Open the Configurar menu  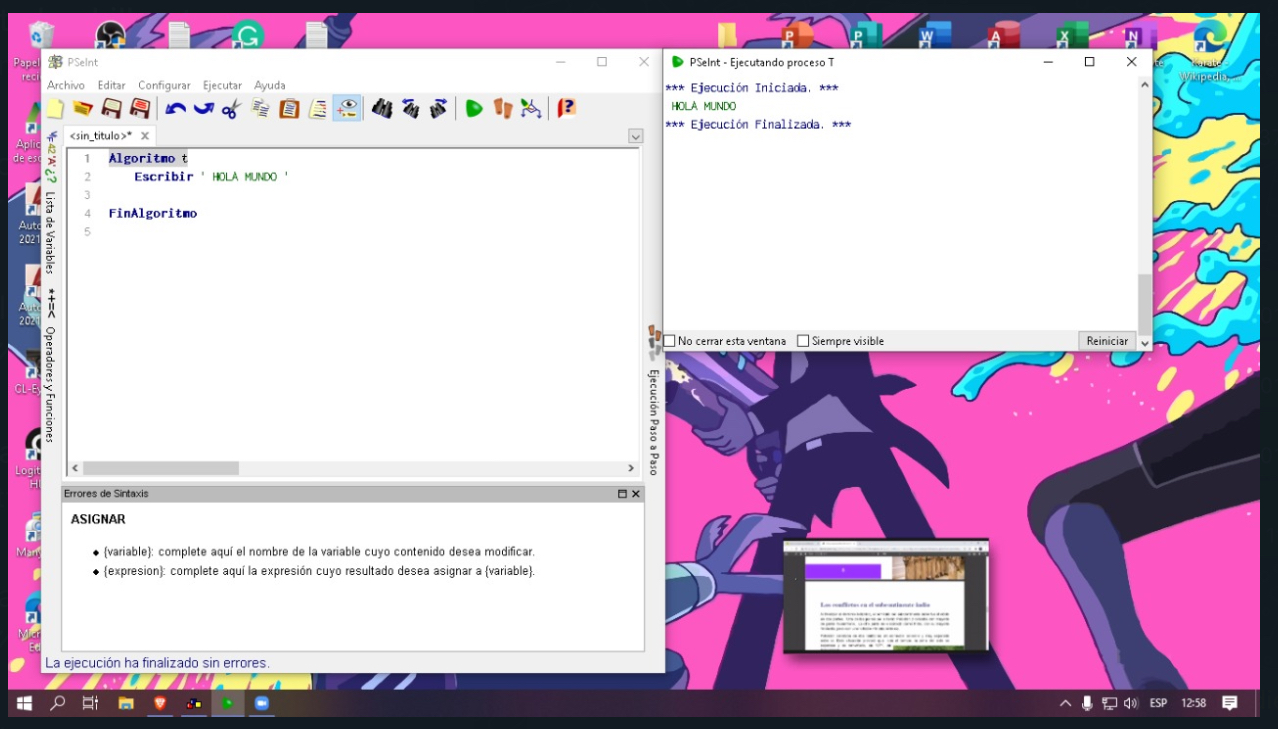[x=164, y=85]
